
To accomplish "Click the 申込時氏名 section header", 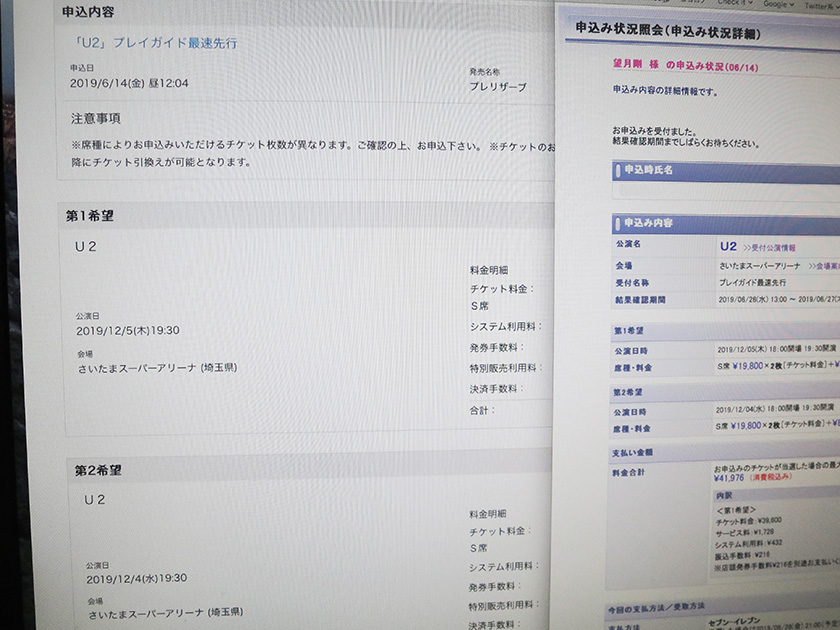I will pyautogui.click(x=726, y=171).
